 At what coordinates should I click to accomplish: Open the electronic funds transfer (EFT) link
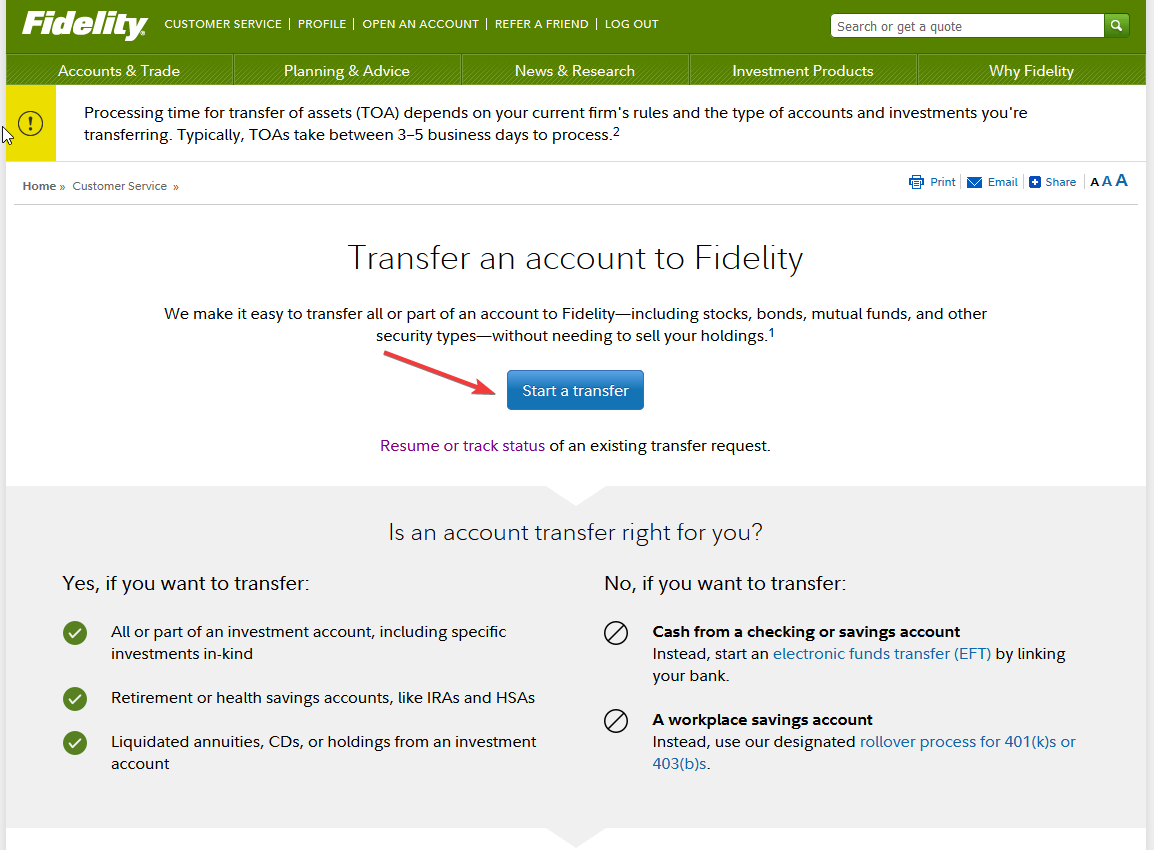click(882, 654)
